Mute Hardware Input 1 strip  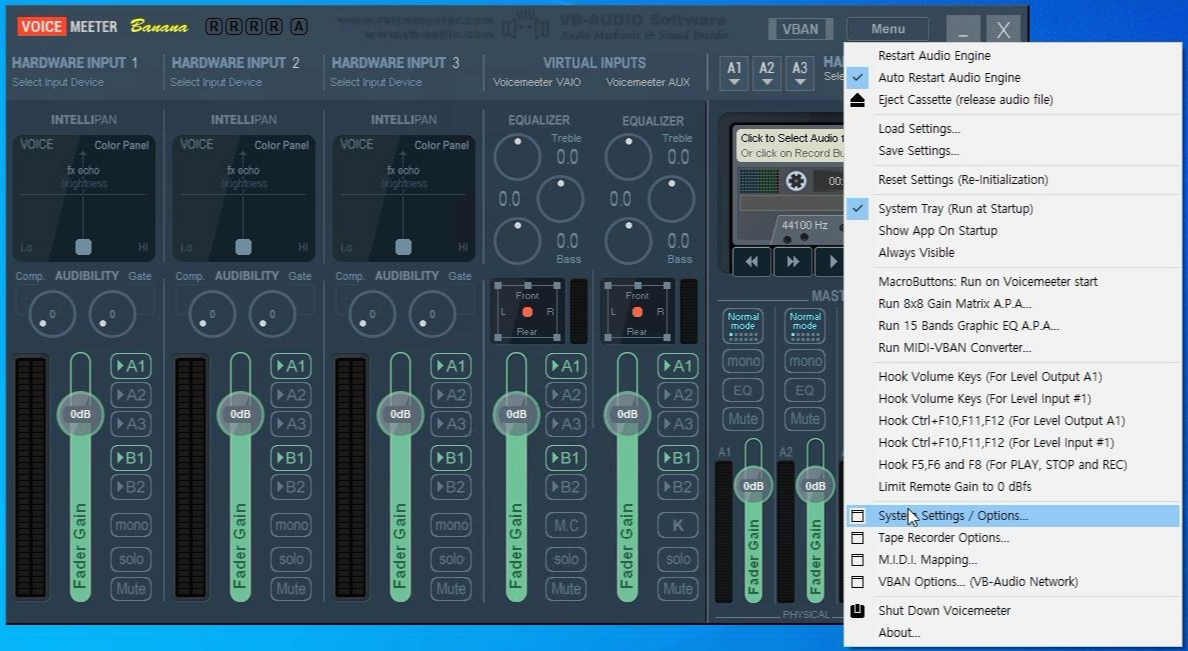pos(131,589)
